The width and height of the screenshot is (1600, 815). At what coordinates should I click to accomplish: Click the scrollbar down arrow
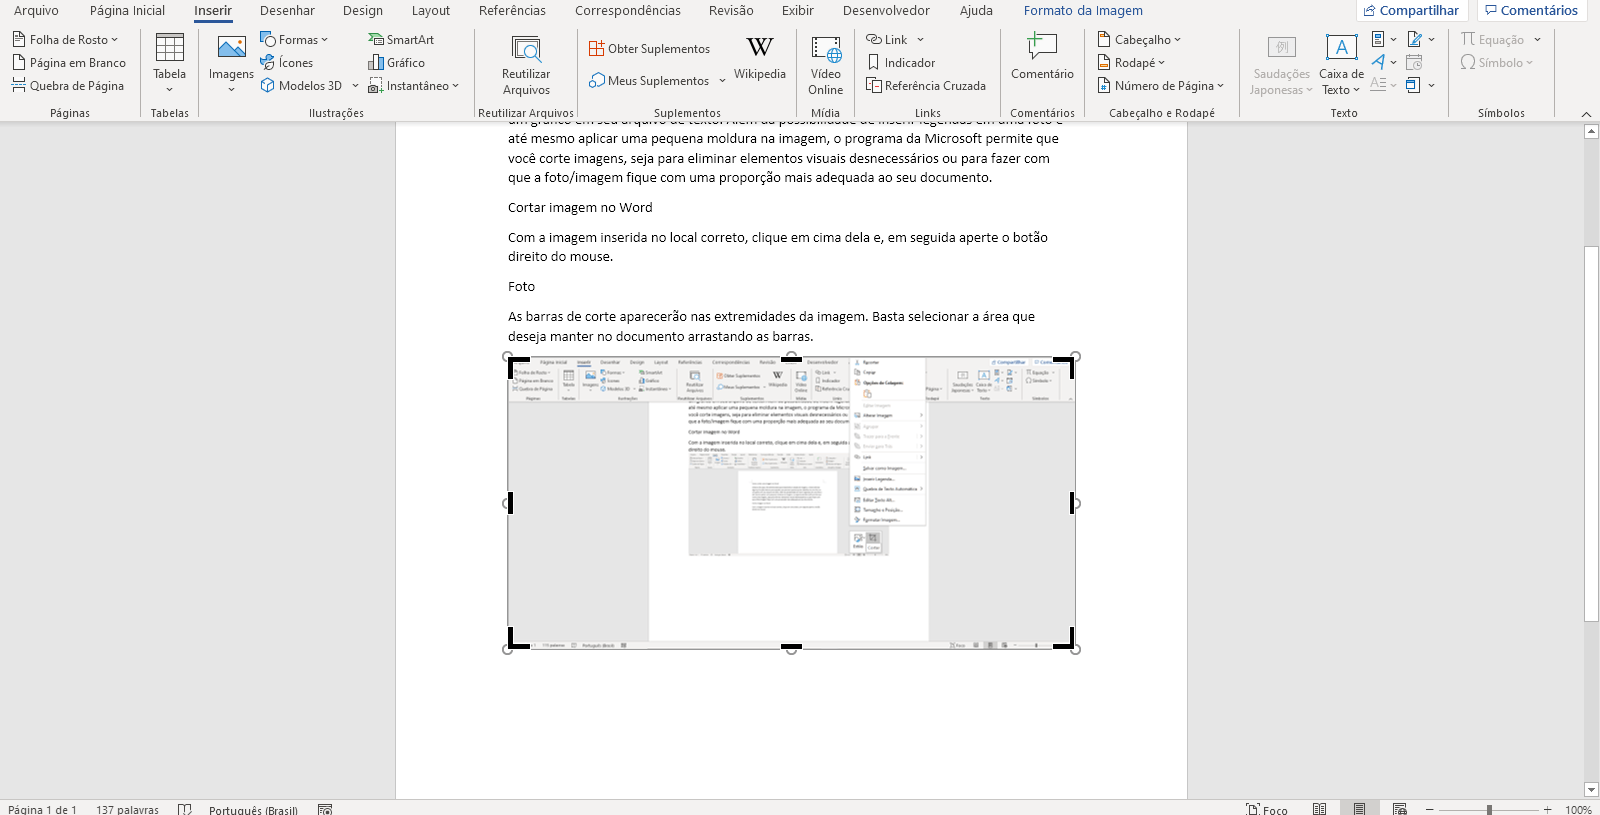click(1591, 790)
